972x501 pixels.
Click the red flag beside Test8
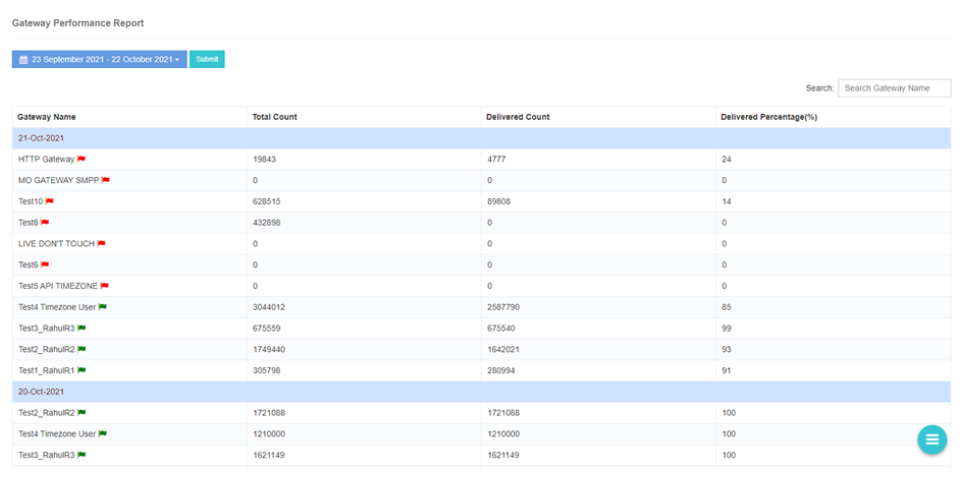tap(45, 222)
